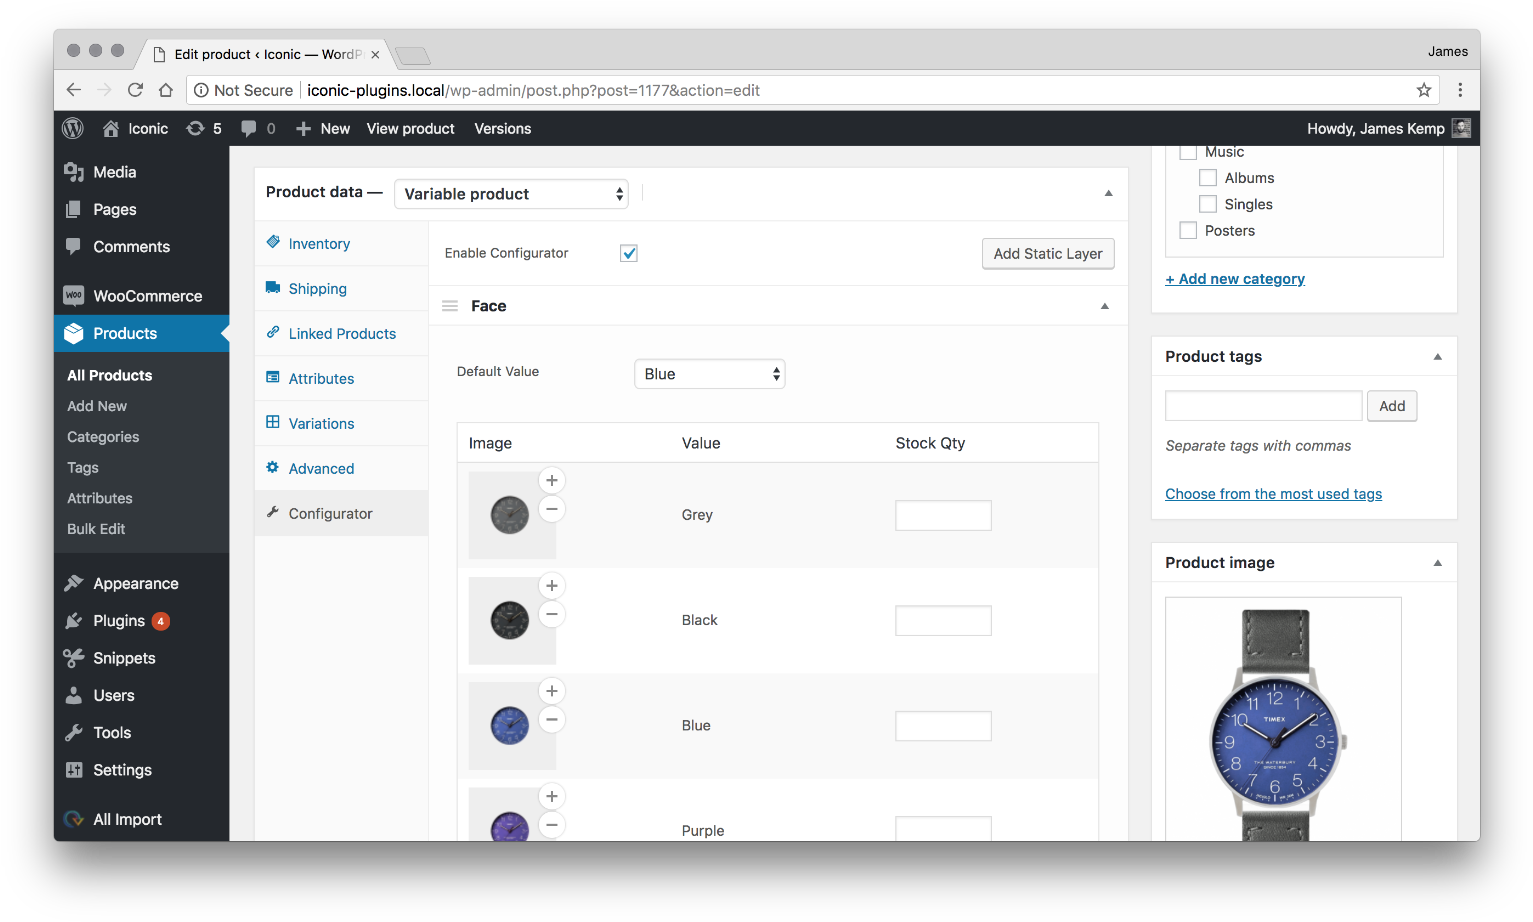Click the Stock Qty field for Grey

(942, 515)
